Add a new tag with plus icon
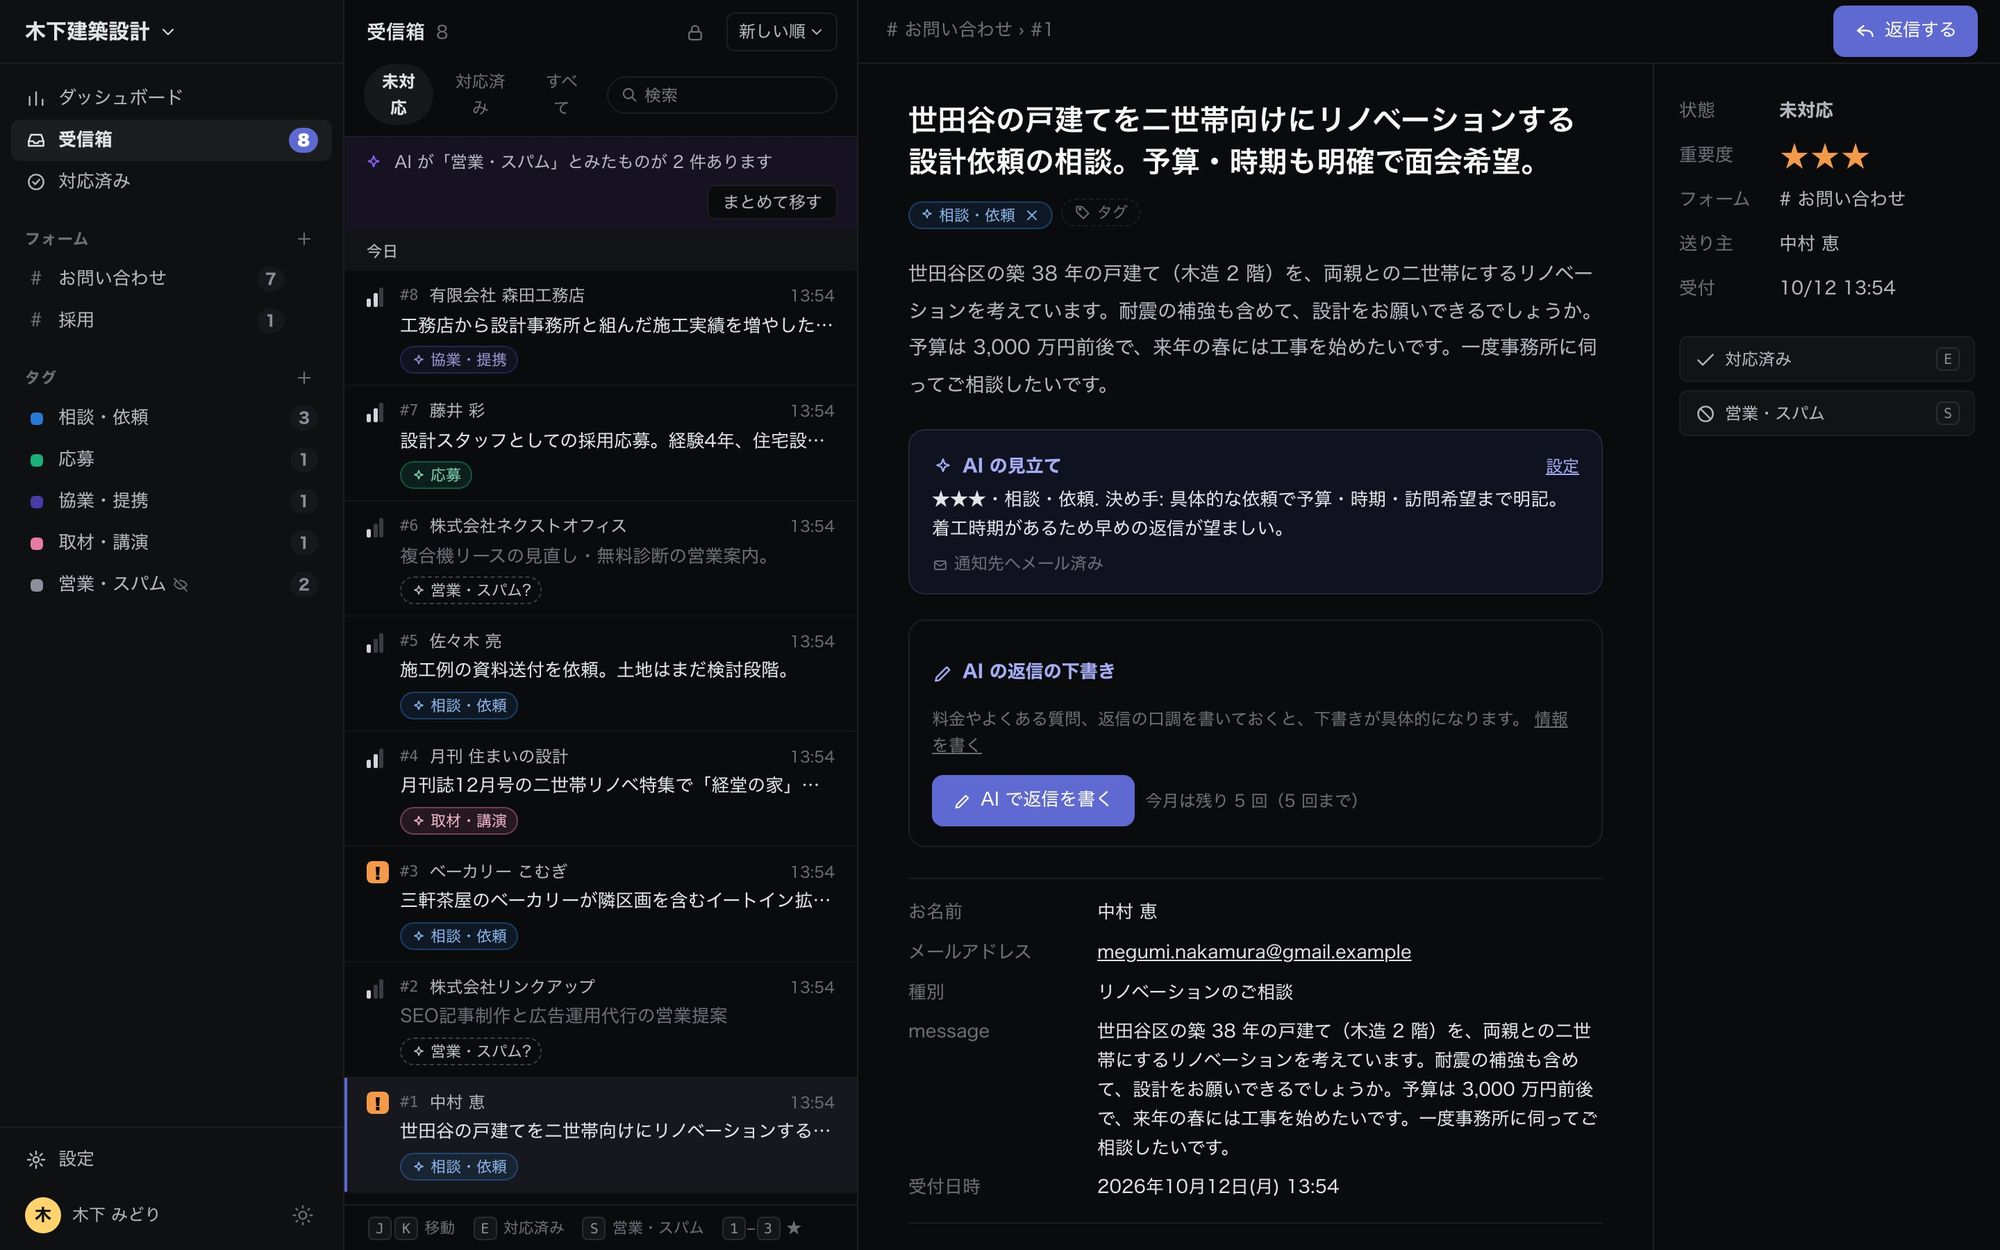The image size is (2000, 1250). coord(304,377)
